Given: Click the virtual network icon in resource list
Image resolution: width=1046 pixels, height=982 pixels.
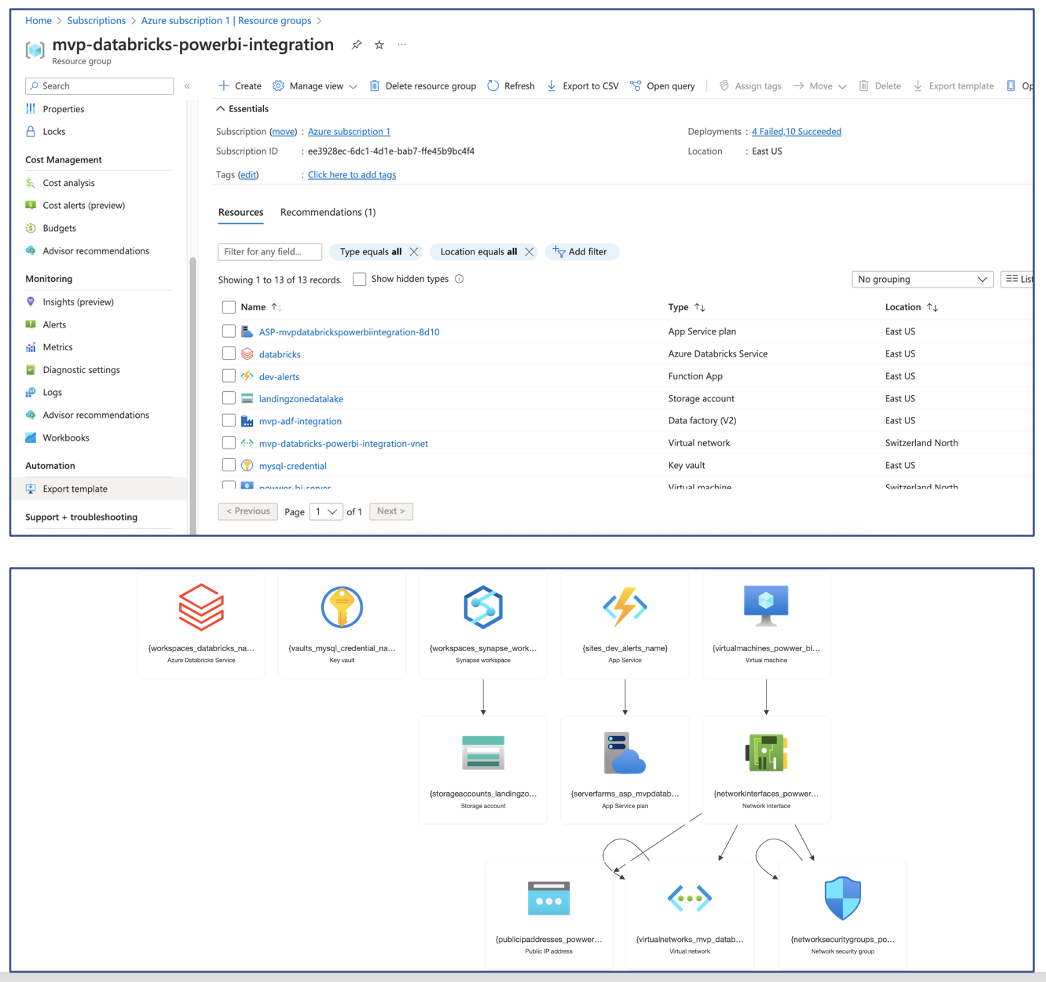Looking at the screenshot, I should click(247, 443).
